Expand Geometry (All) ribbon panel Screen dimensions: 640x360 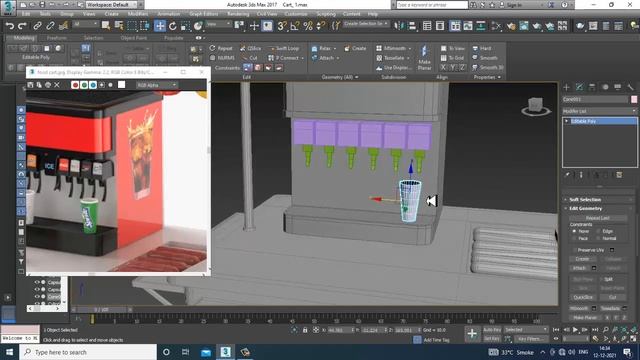(340, 77)
